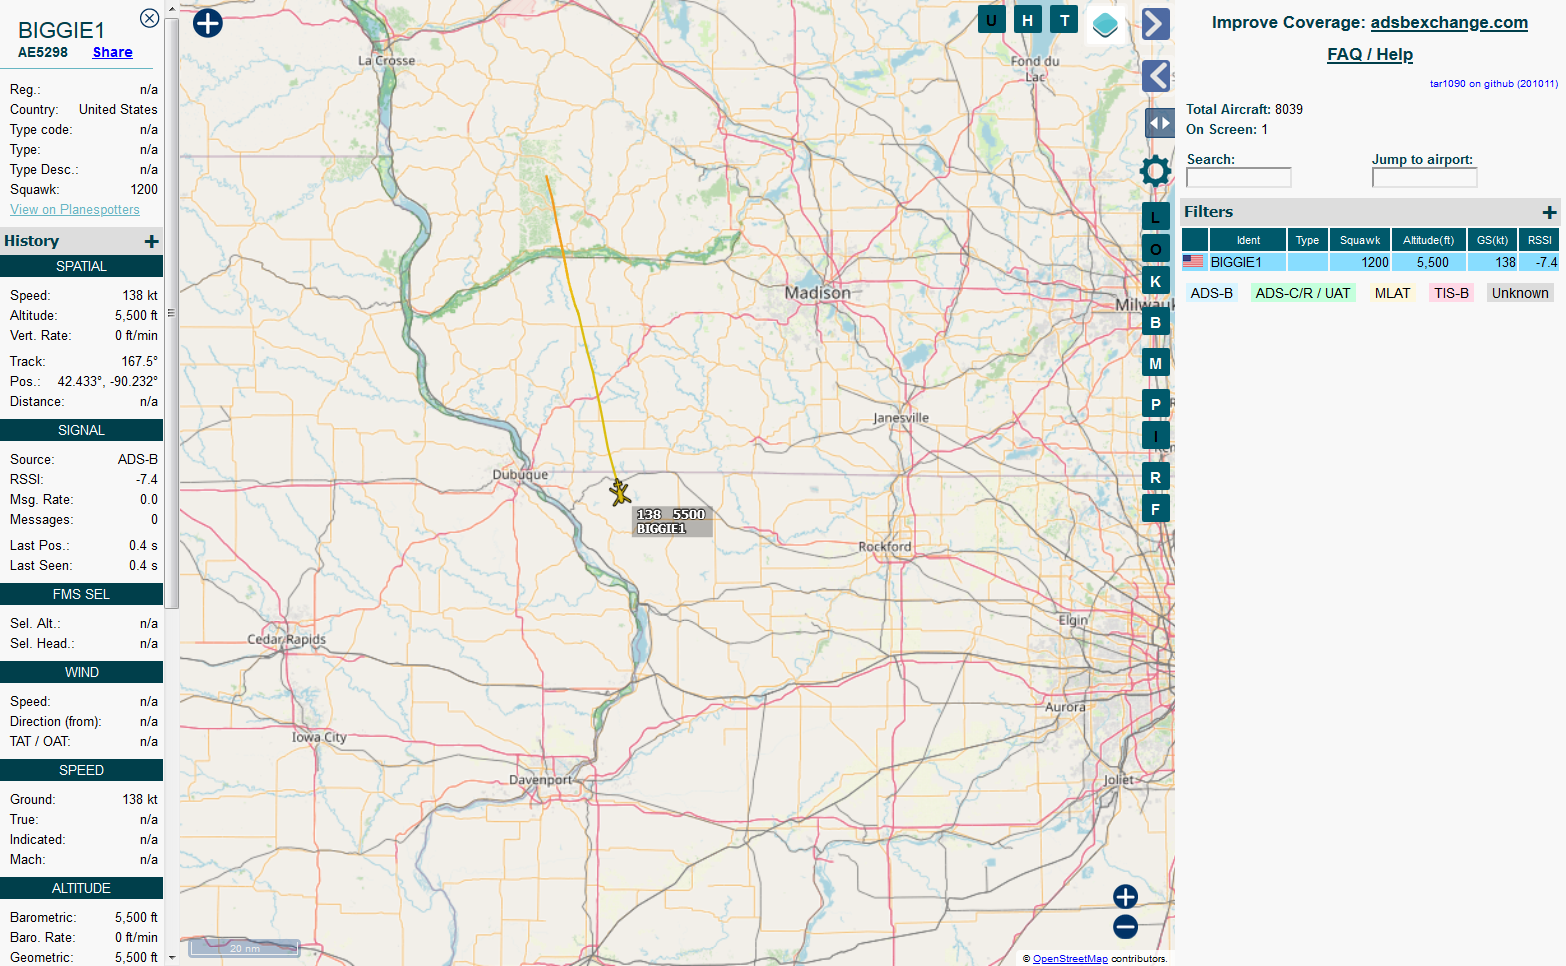This screenshot has height=966, width=1566.
Task: Click the US flag in BIGGIE1 row
Action: (x=1194, y=262)
